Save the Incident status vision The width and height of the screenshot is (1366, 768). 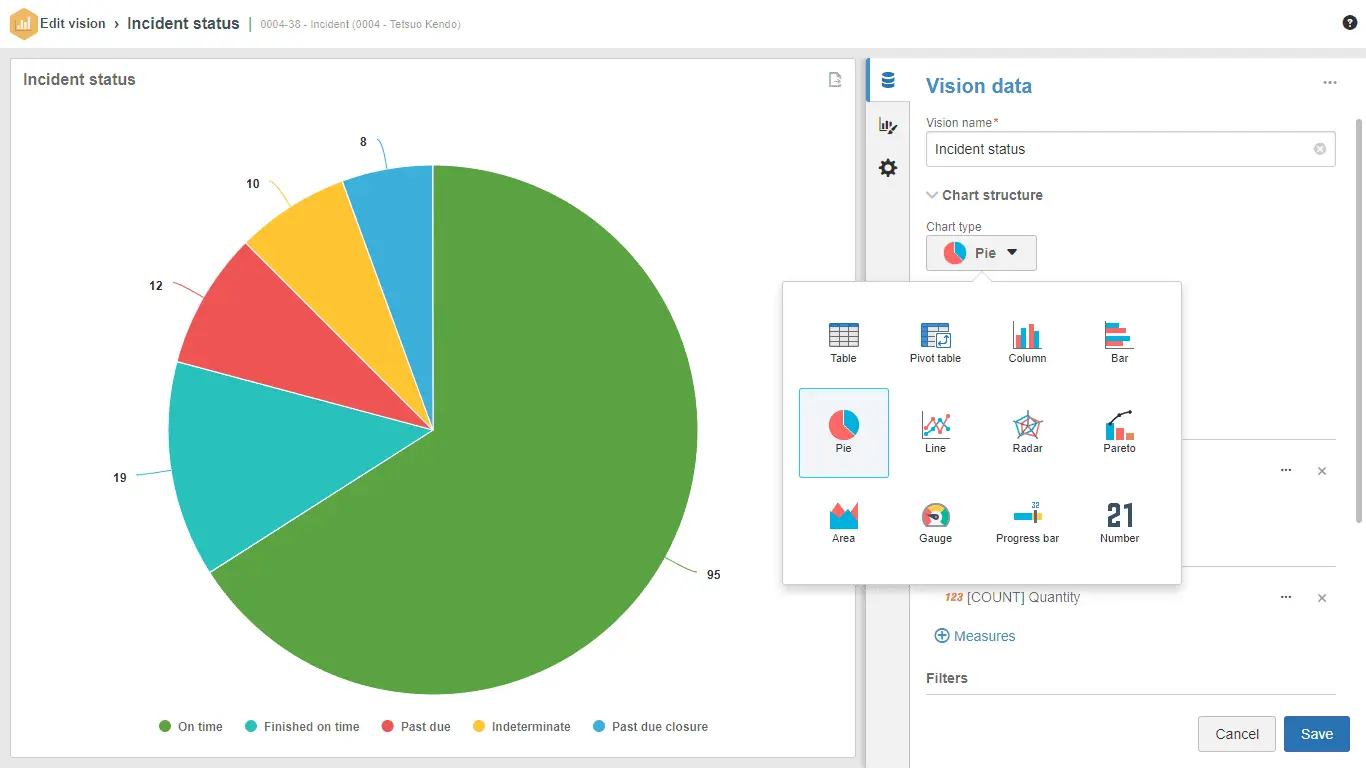click(1316, 733)
